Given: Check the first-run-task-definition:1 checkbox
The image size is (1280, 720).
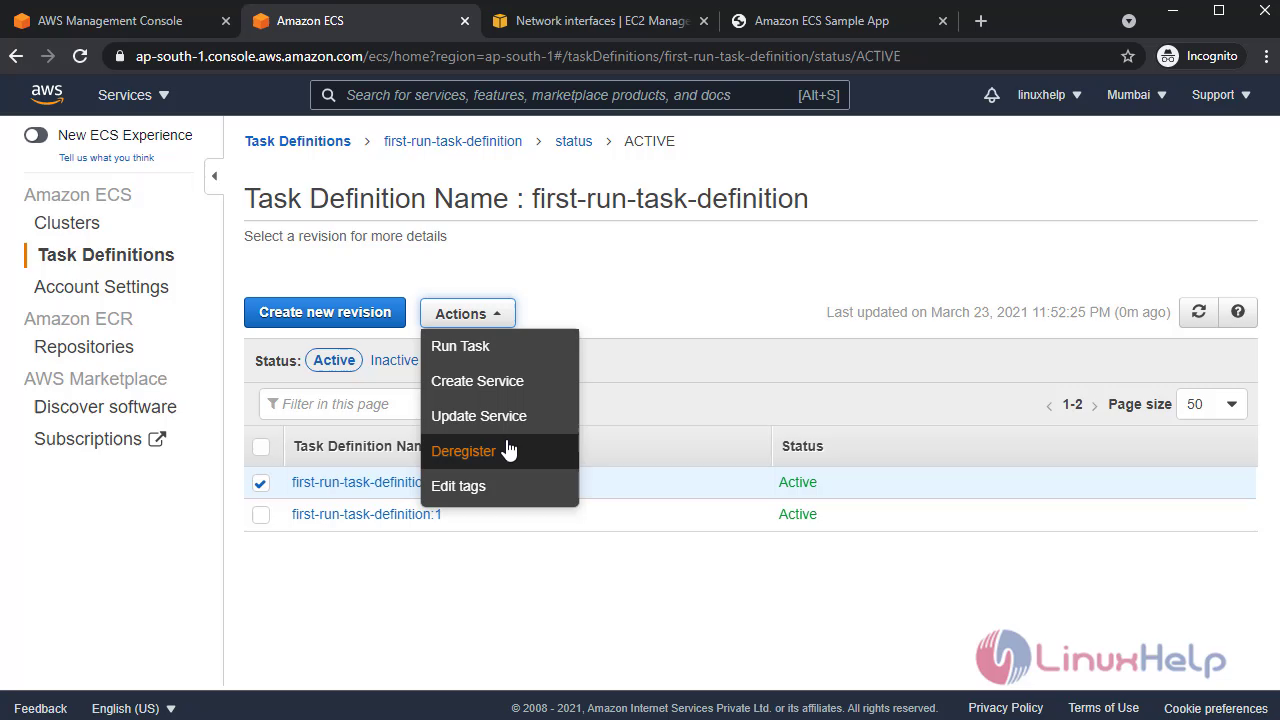Looking at the screenshot, I should [x=261, y=515].
